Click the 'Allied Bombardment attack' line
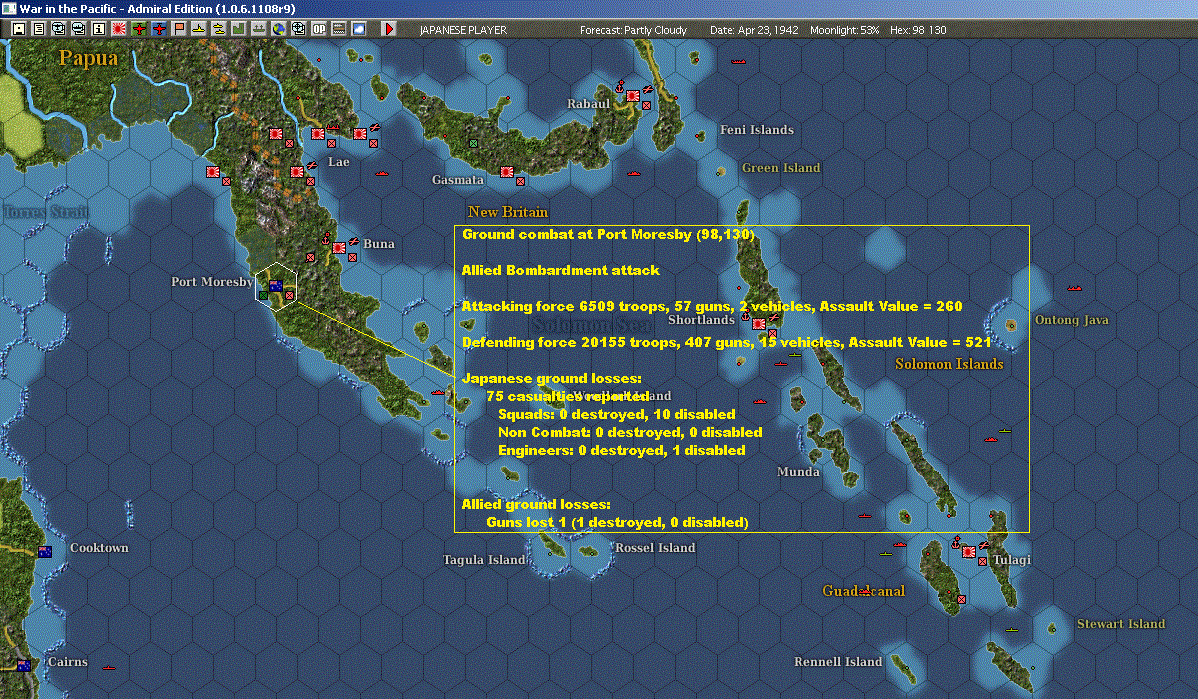The image size is (1198, 699). pyautogui.click(x=560, y=270)
